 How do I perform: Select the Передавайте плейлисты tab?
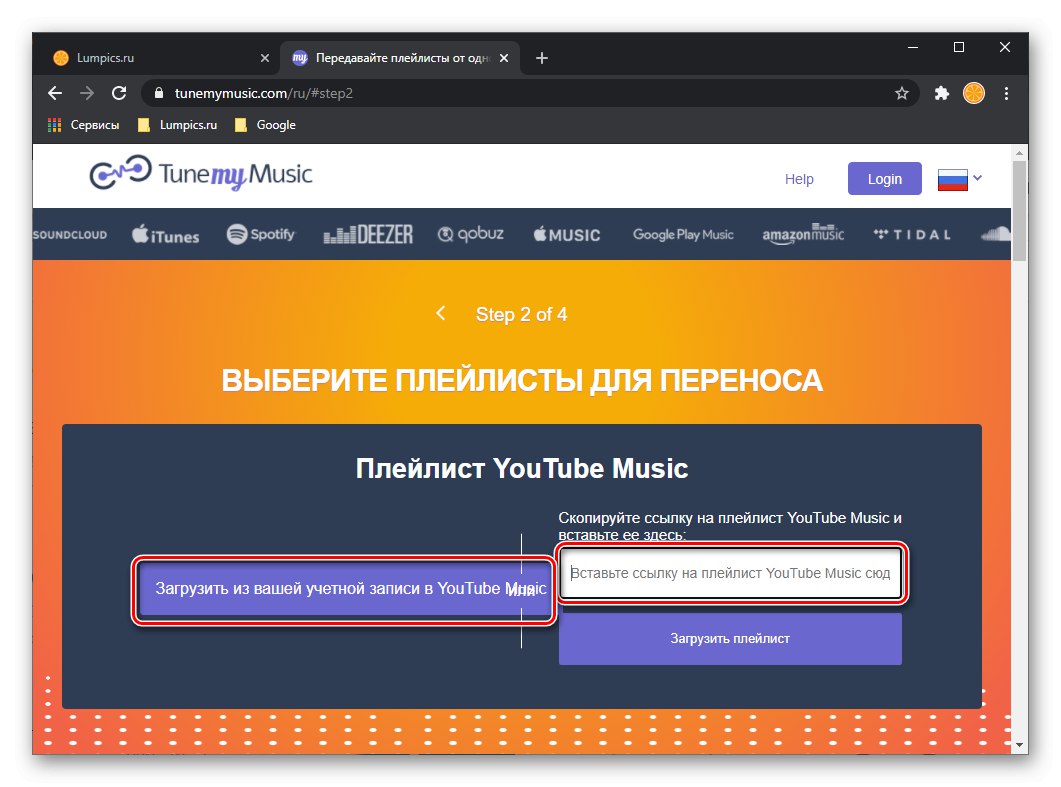(400, 58)
